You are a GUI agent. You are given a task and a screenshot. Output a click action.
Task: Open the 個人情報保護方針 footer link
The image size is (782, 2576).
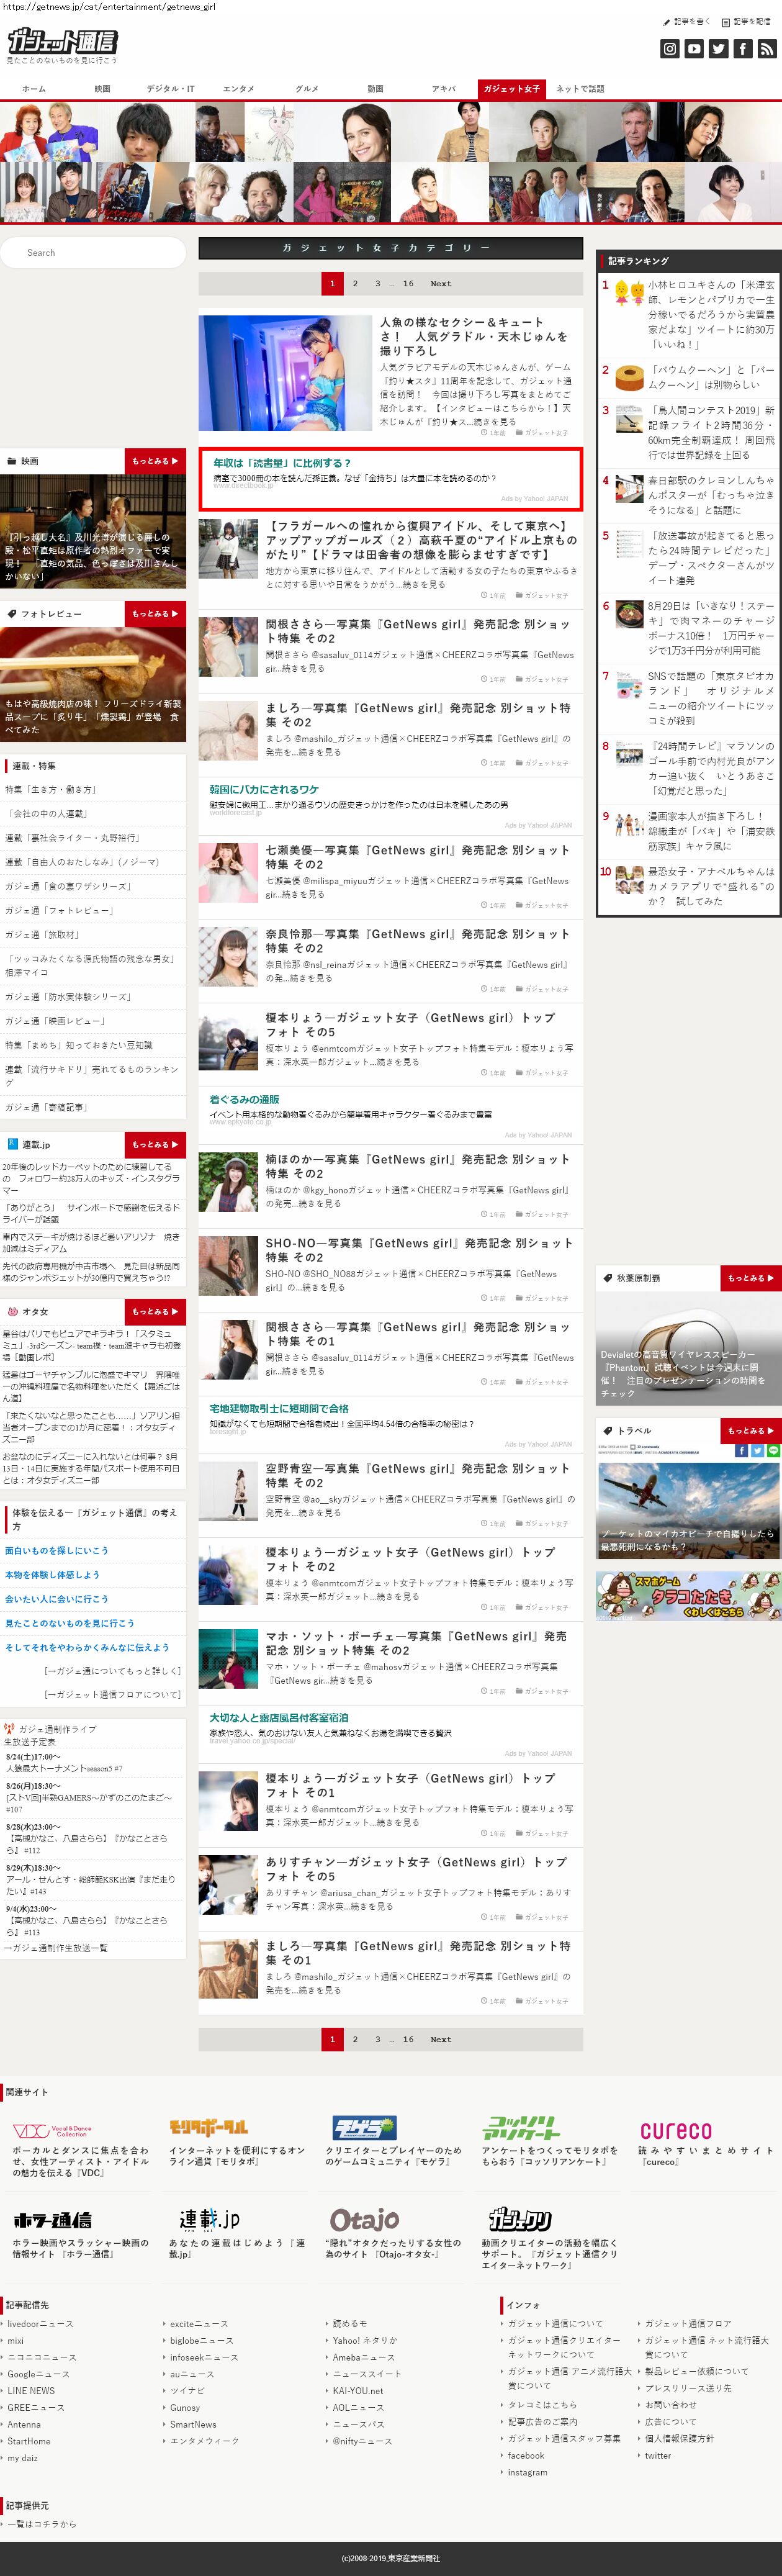tap(679, 2438)
